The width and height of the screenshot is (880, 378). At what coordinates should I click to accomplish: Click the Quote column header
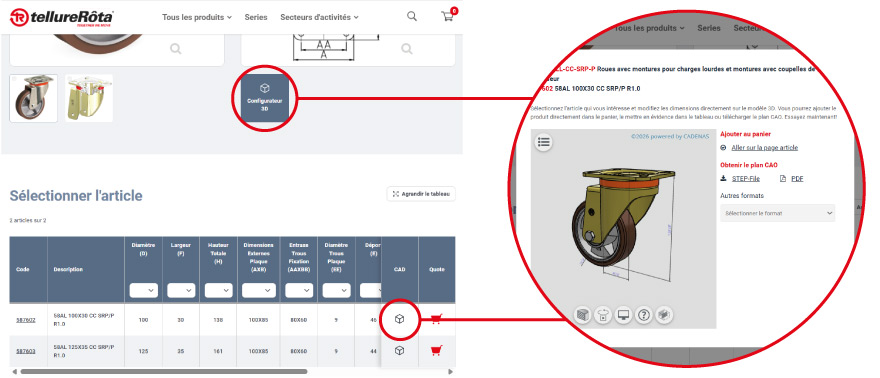[437, 269]
